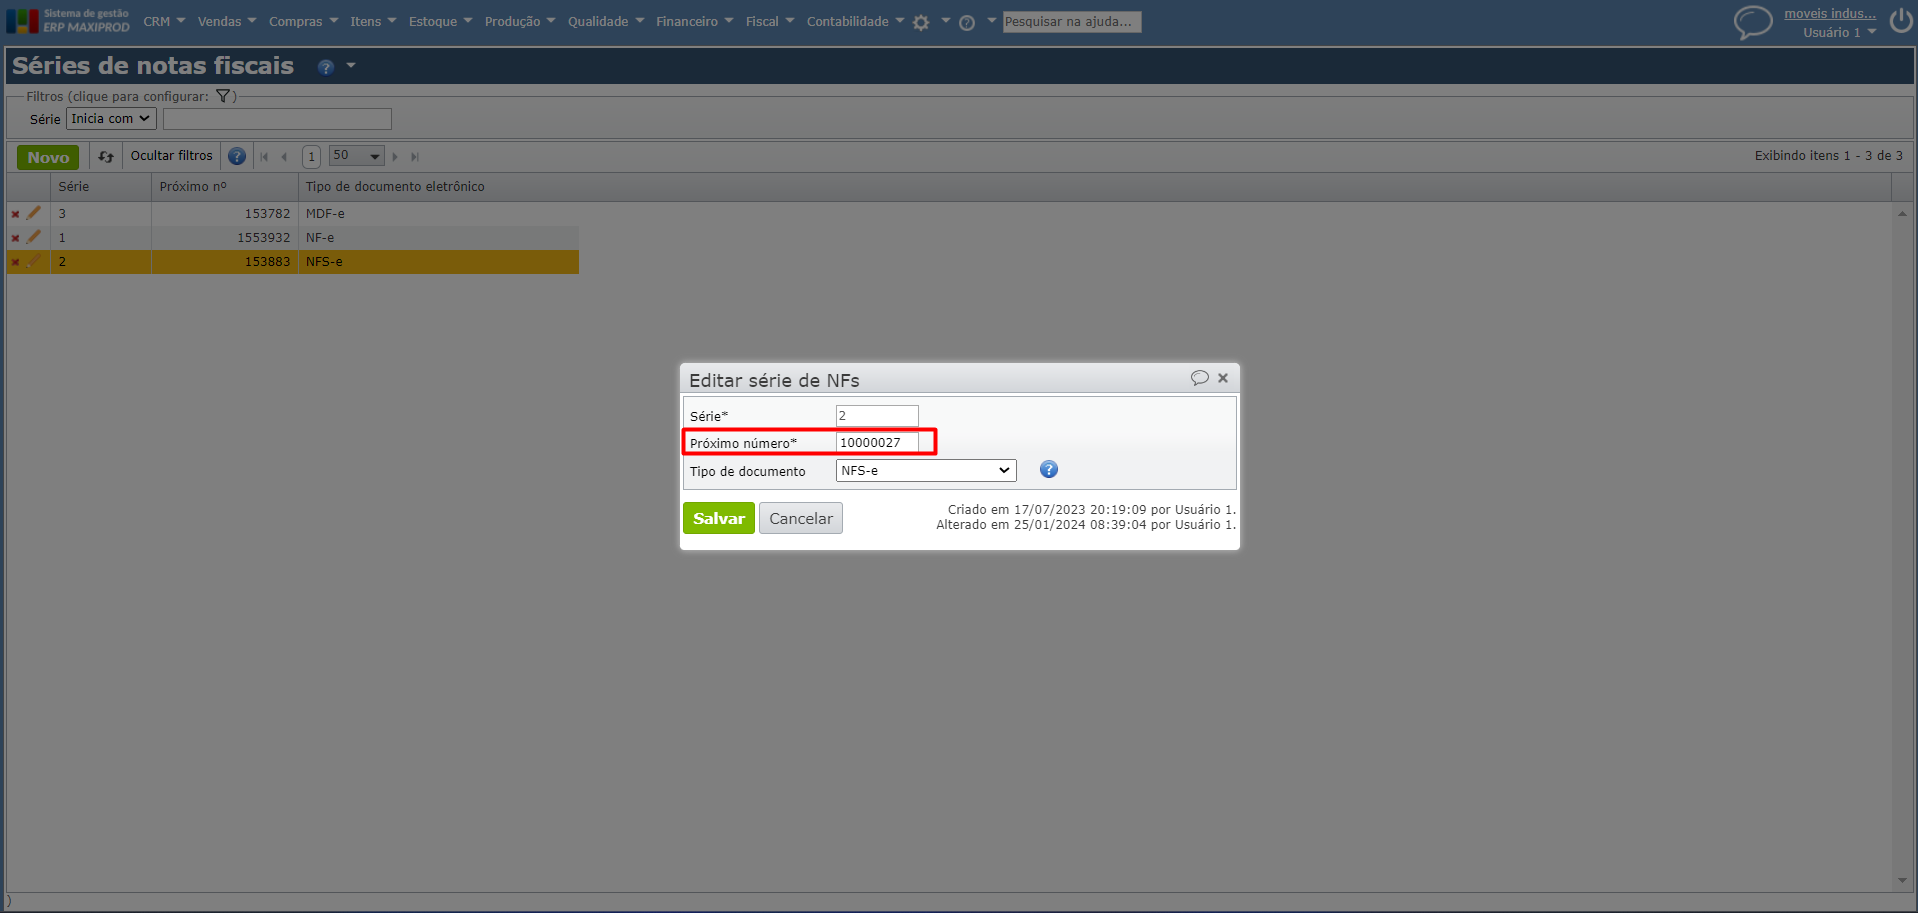1918x913 pixels.
Task: Click the Próximo número input field
Action: (877, 443)
